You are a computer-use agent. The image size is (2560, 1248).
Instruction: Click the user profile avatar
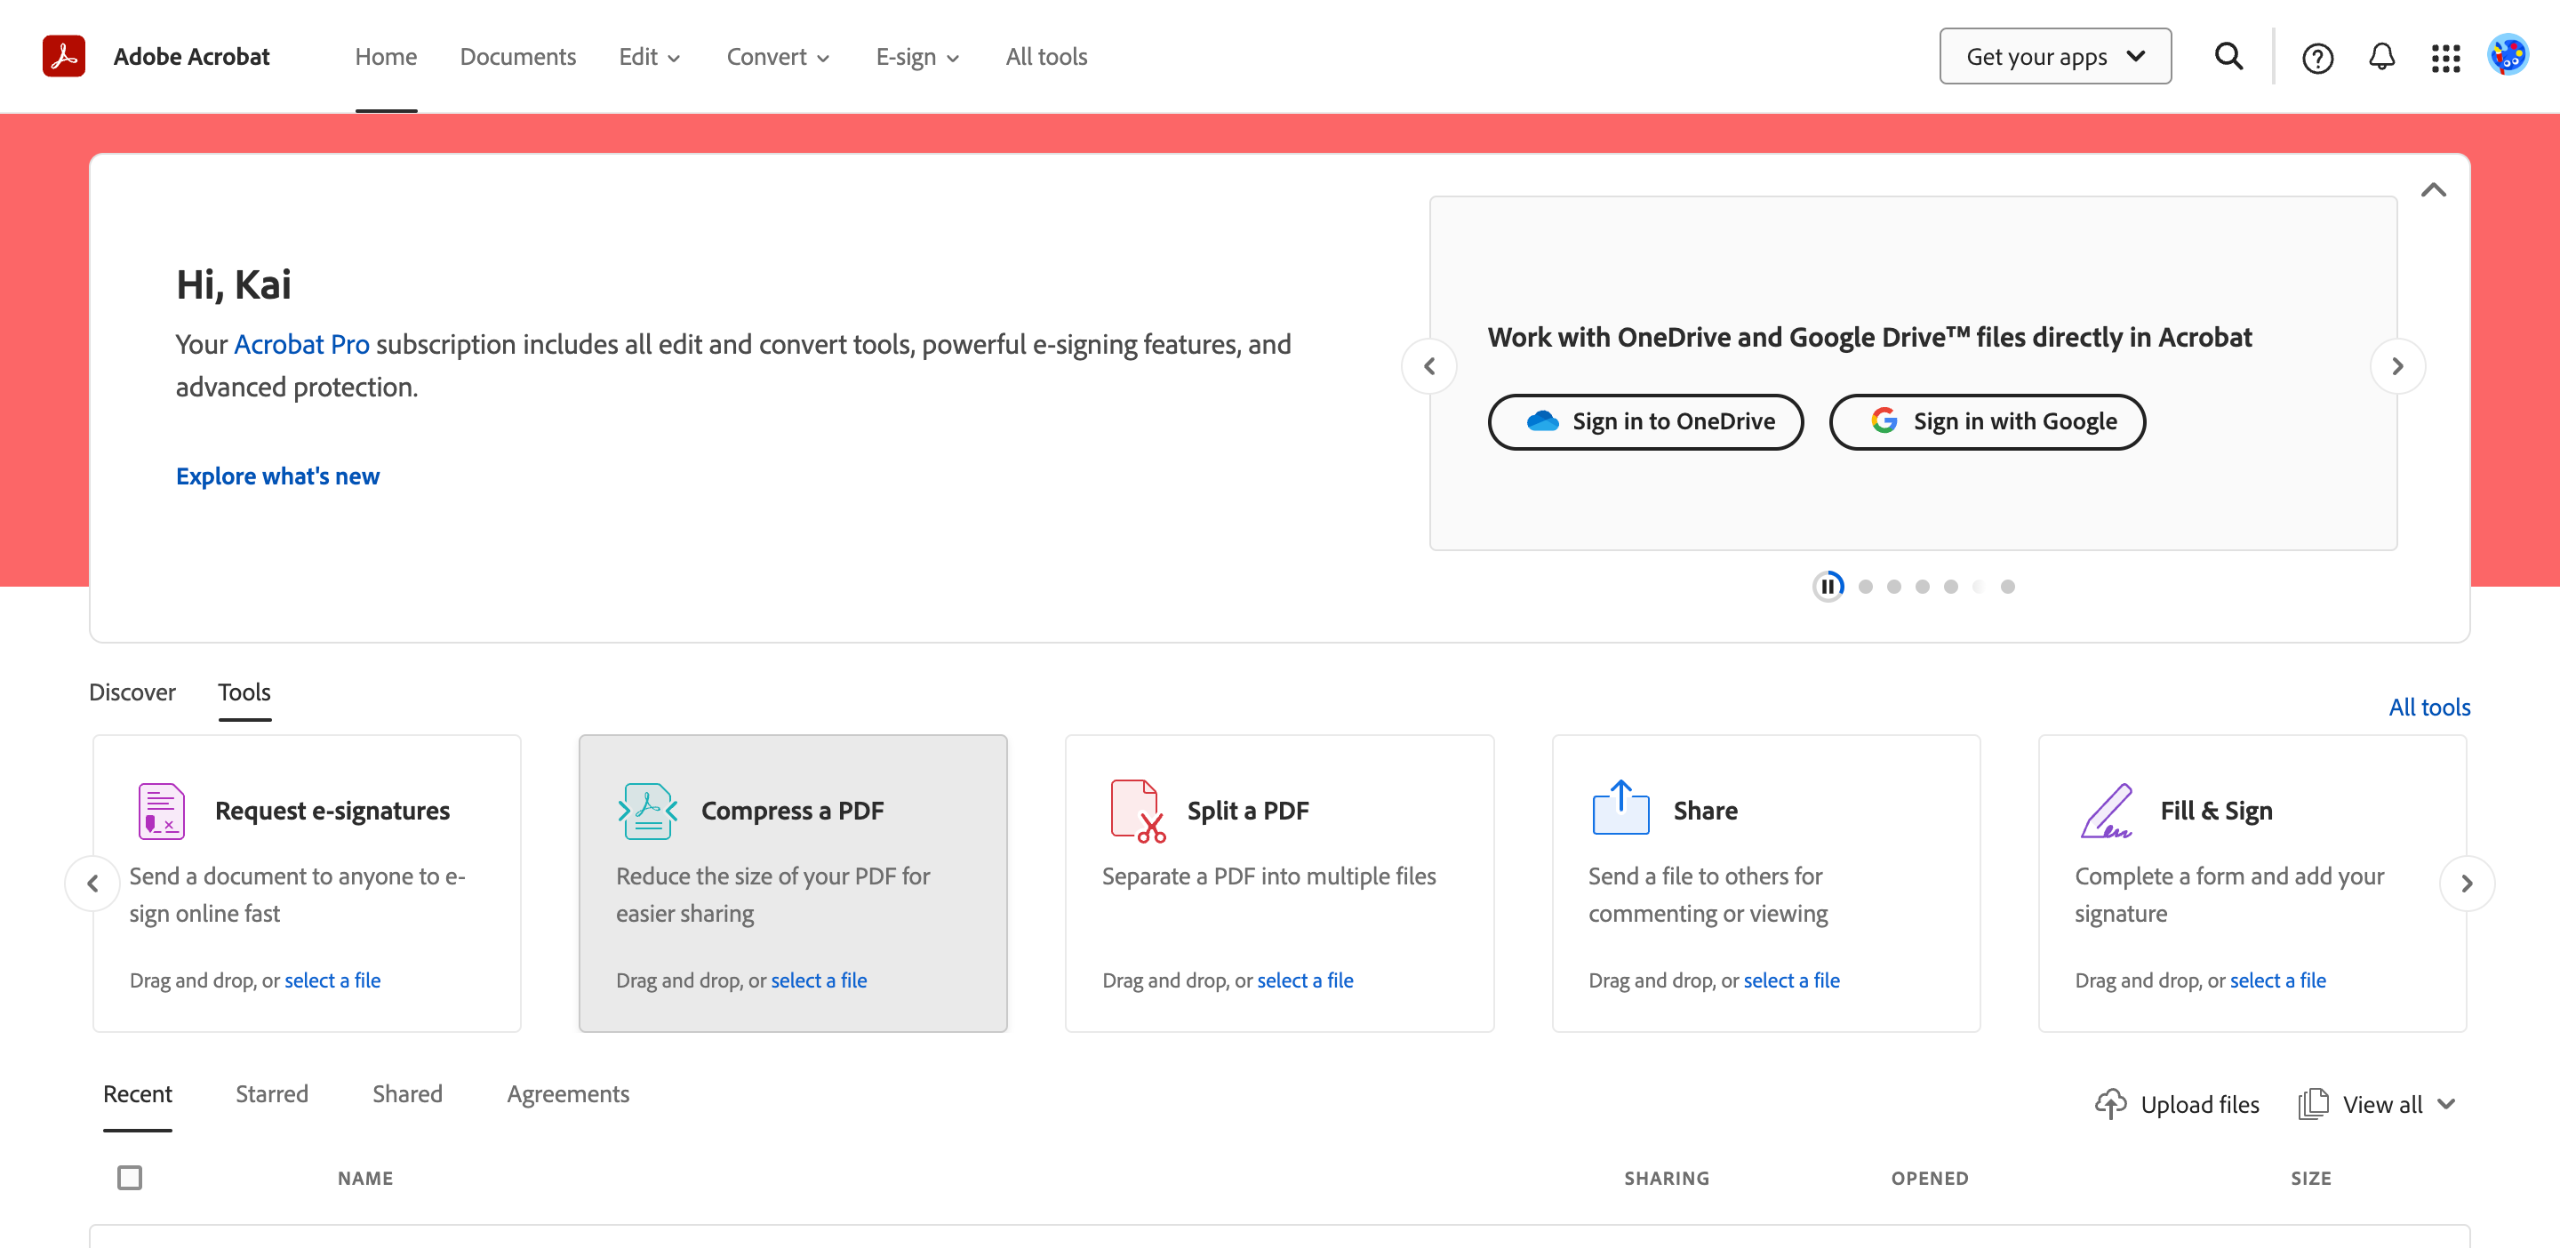[2508, 56]
